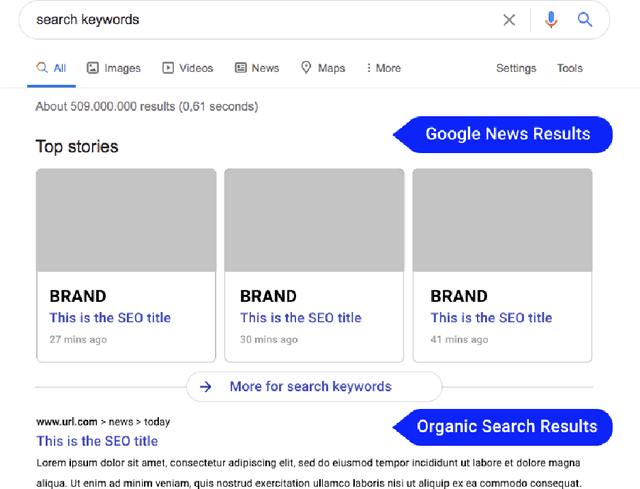Screen dimensions: 640x489
Task: Start voice search with the microphone icon
Action: pos(551,20)
